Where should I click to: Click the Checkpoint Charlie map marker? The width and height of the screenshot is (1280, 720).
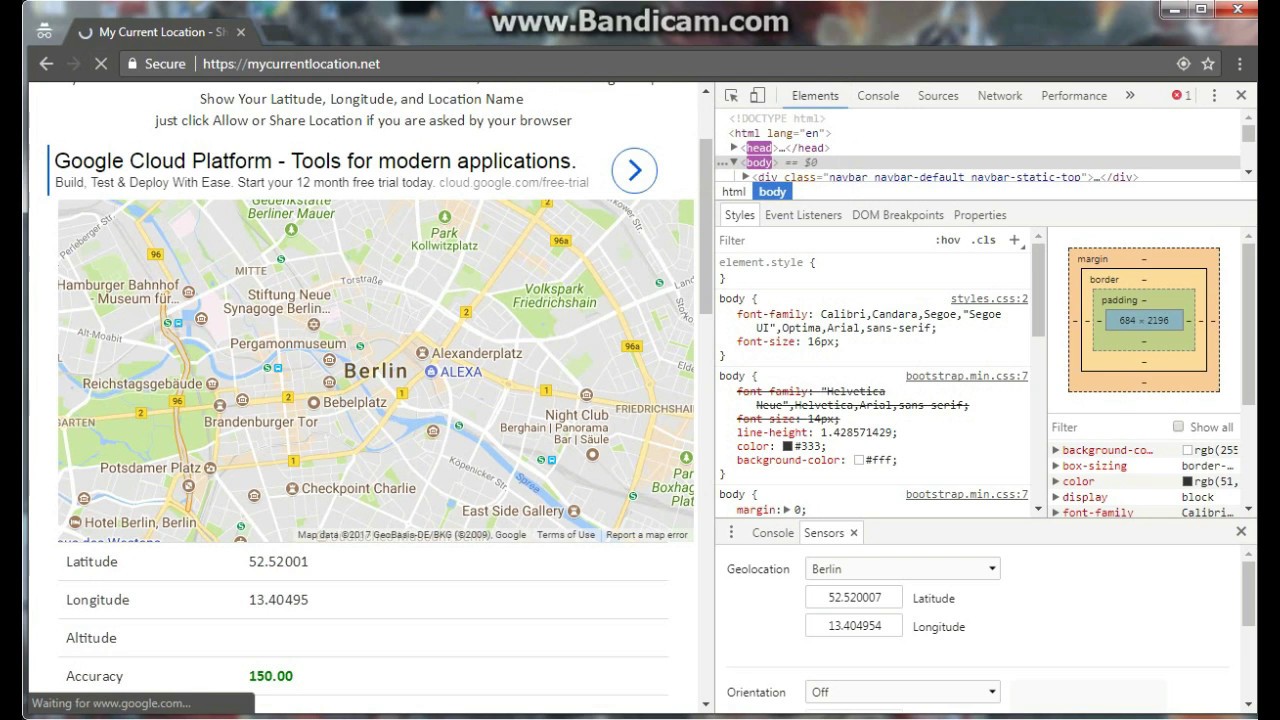click(x=292, y=489)
